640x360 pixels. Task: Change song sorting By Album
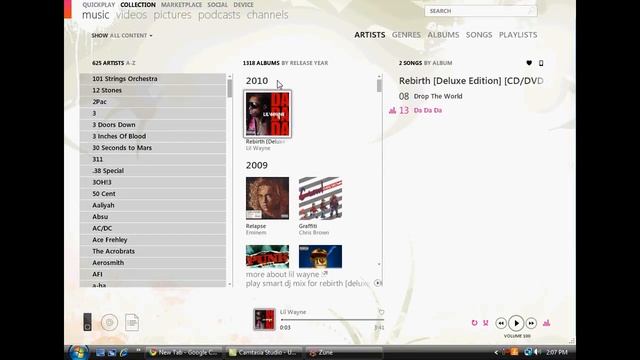coord(438,63)
